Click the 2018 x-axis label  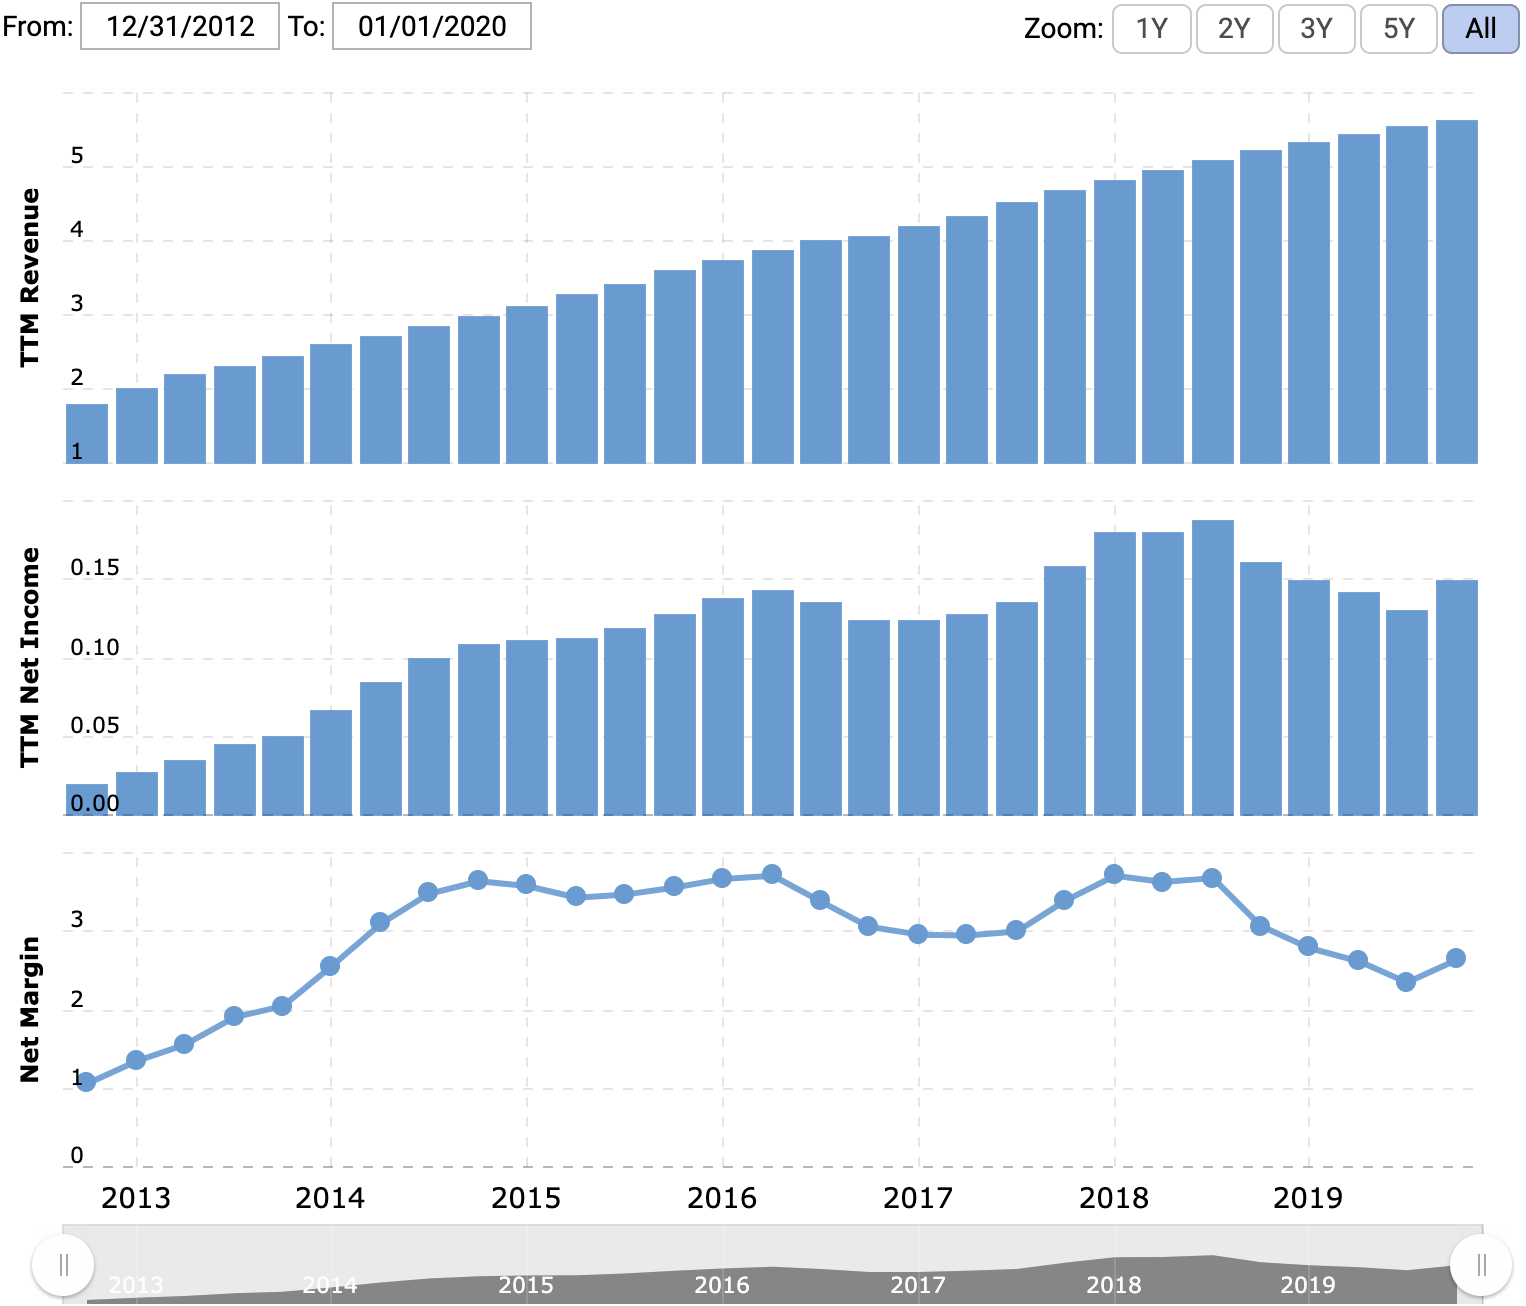click(1114, 1198)
